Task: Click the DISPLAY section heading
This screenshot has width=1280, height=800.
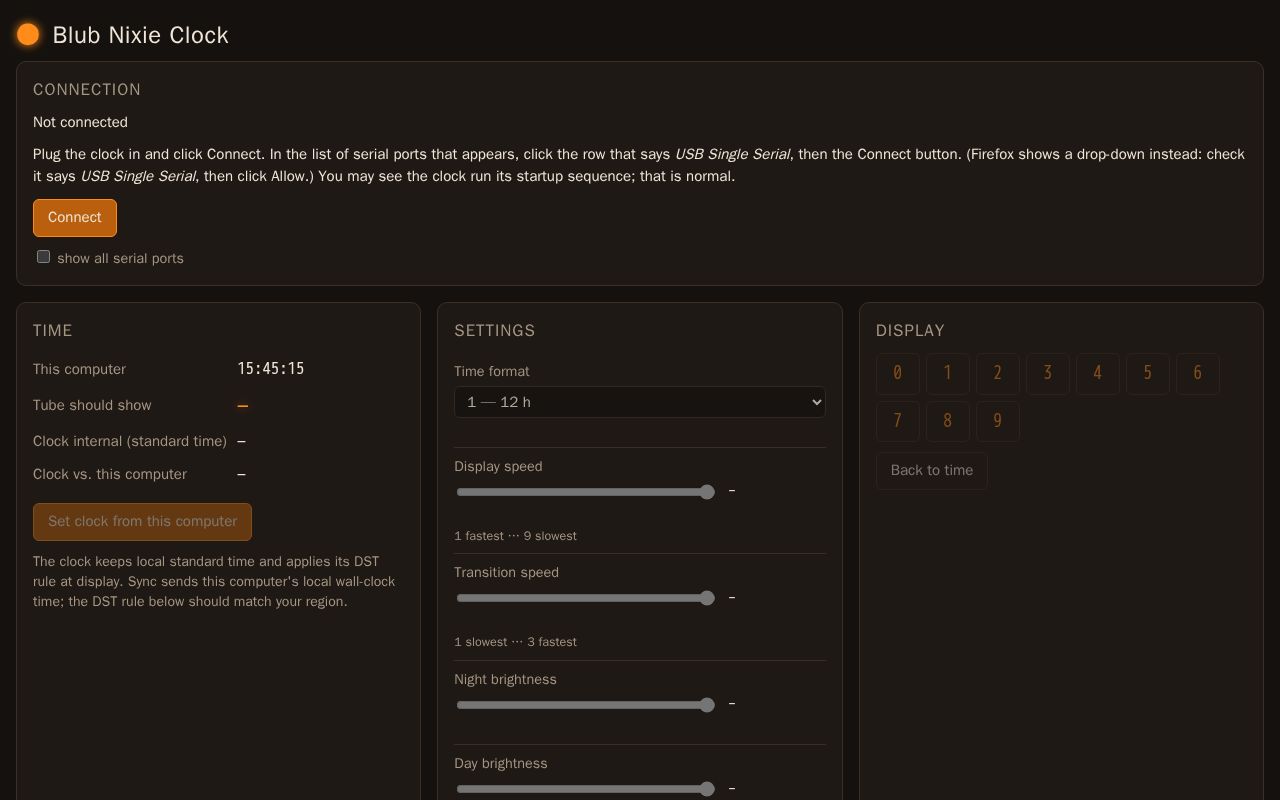Action: tap(910, 331)
